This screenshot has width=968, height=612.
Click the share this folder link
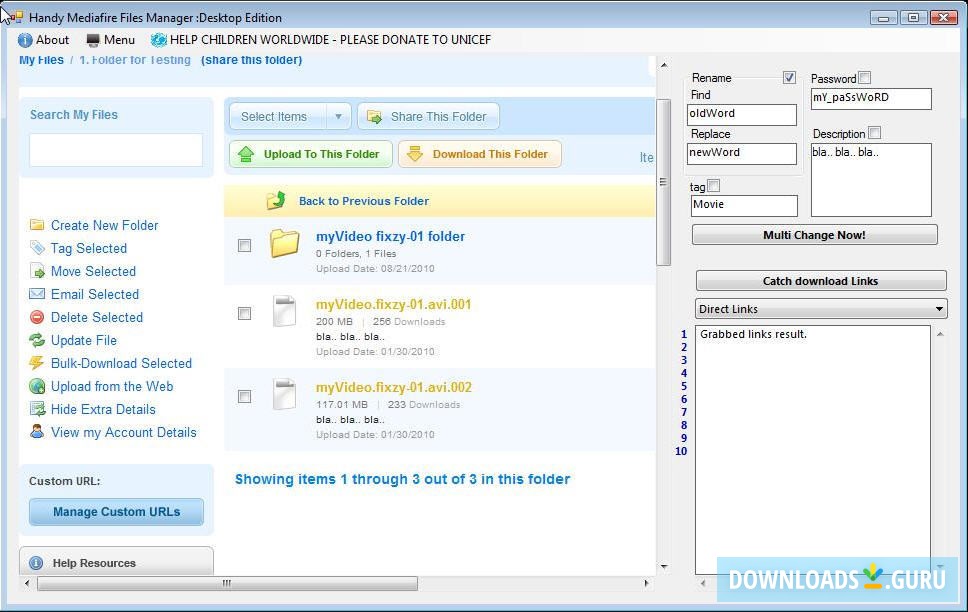coord(251,60)
